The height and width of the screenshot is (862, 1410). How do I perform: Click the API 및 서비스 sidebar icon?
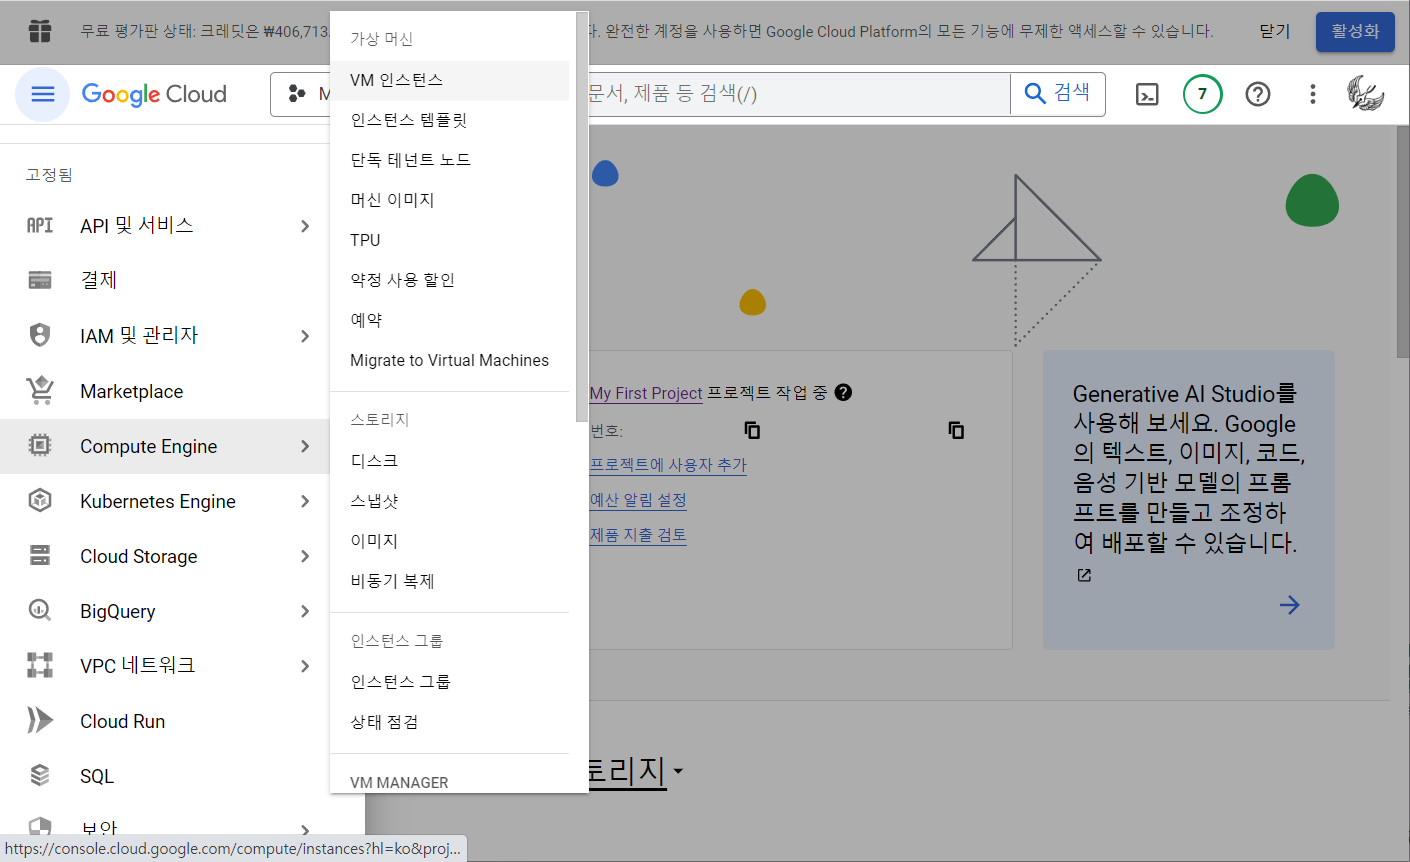pos(40,226)
